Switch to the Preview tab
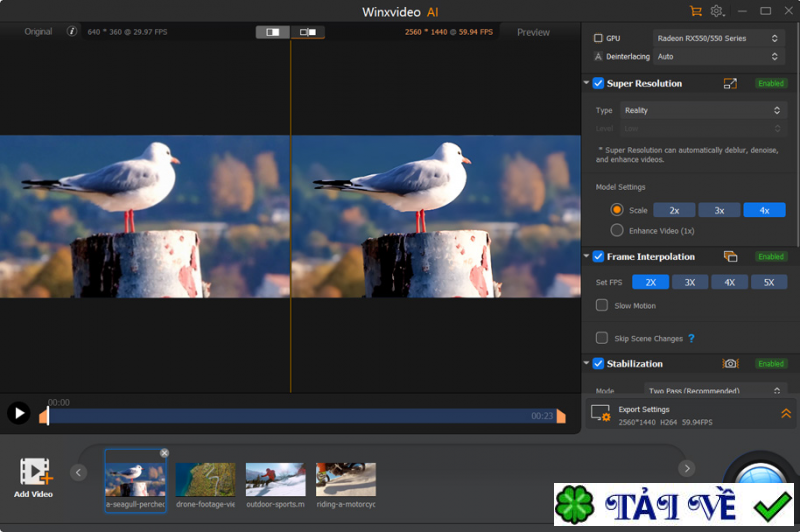The image size is (800, 532). click(x=533, y=32)
